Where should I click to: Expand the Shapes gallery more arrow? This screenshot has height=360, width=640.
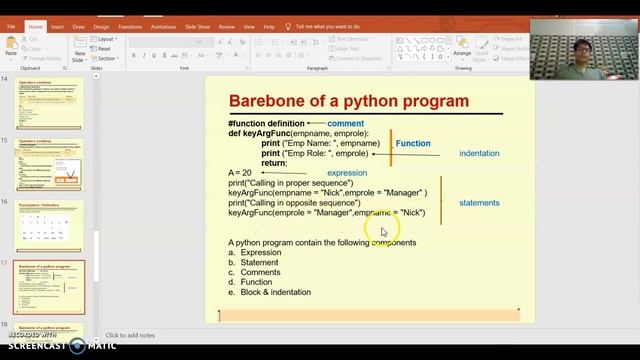coord(449,58)
